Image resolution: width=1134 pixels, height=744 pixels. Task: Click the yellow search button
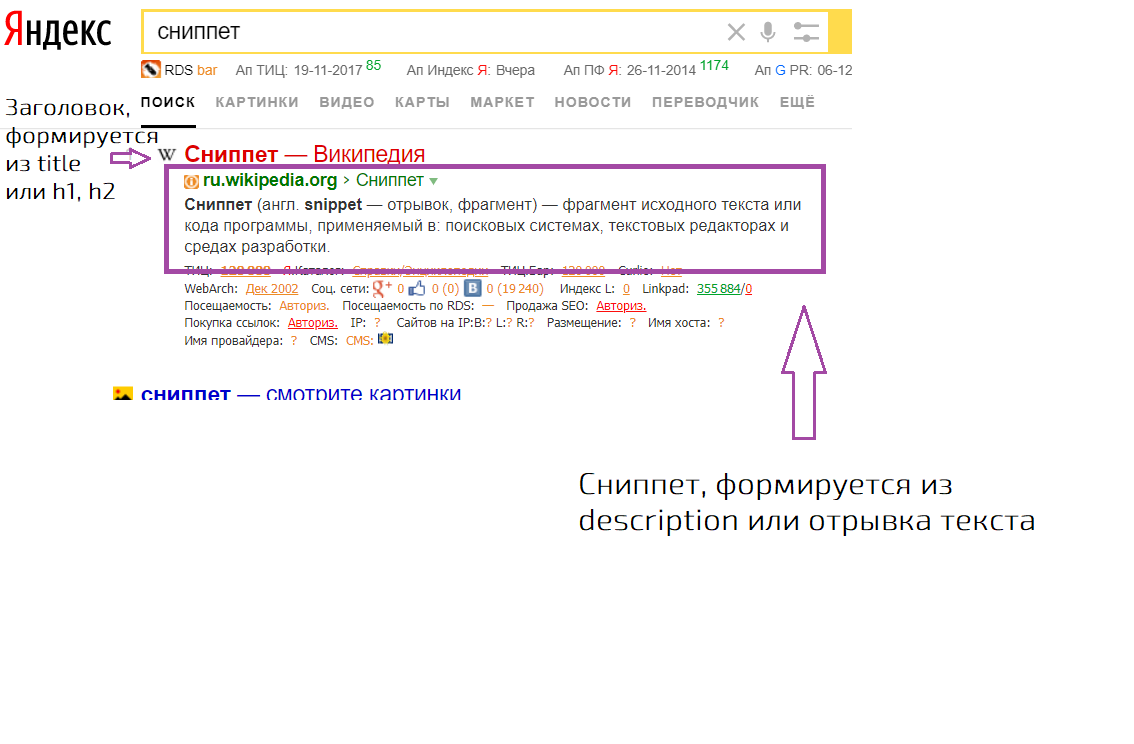click(x=840, y=32)
